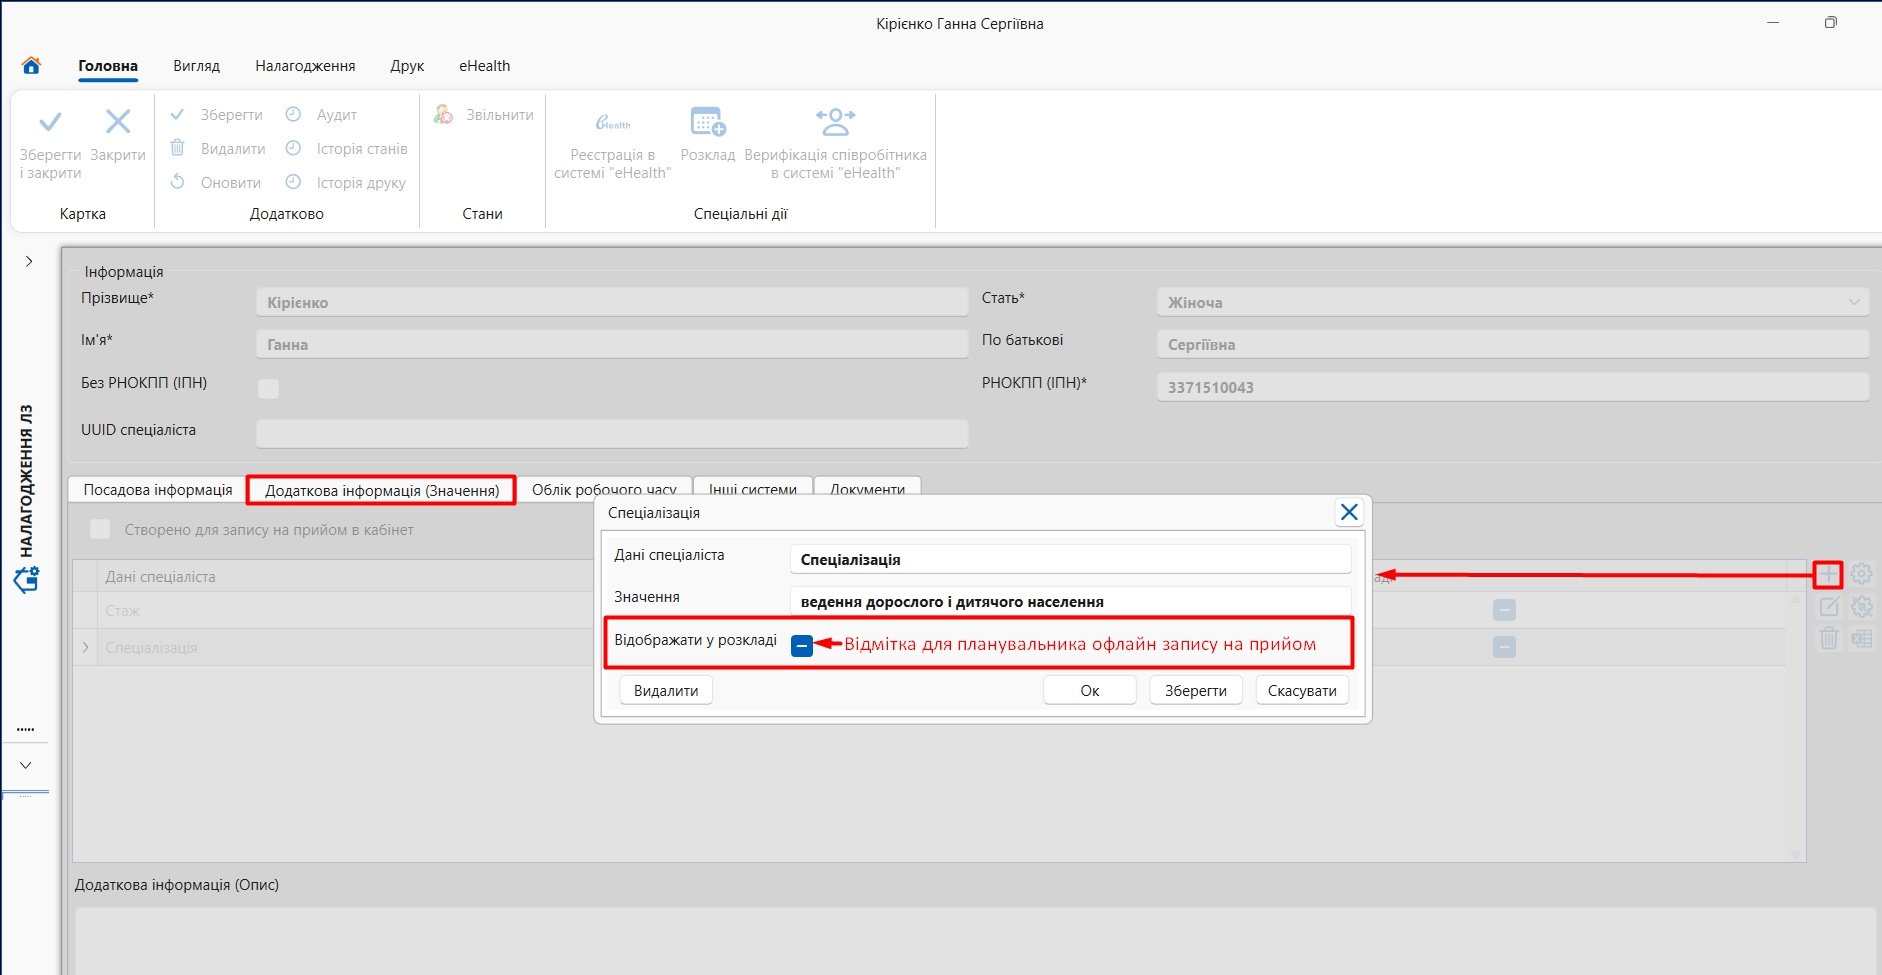Screen dimensions: 1882x975
Task: Click the crossed-out gear icon
Action: 1861,607
